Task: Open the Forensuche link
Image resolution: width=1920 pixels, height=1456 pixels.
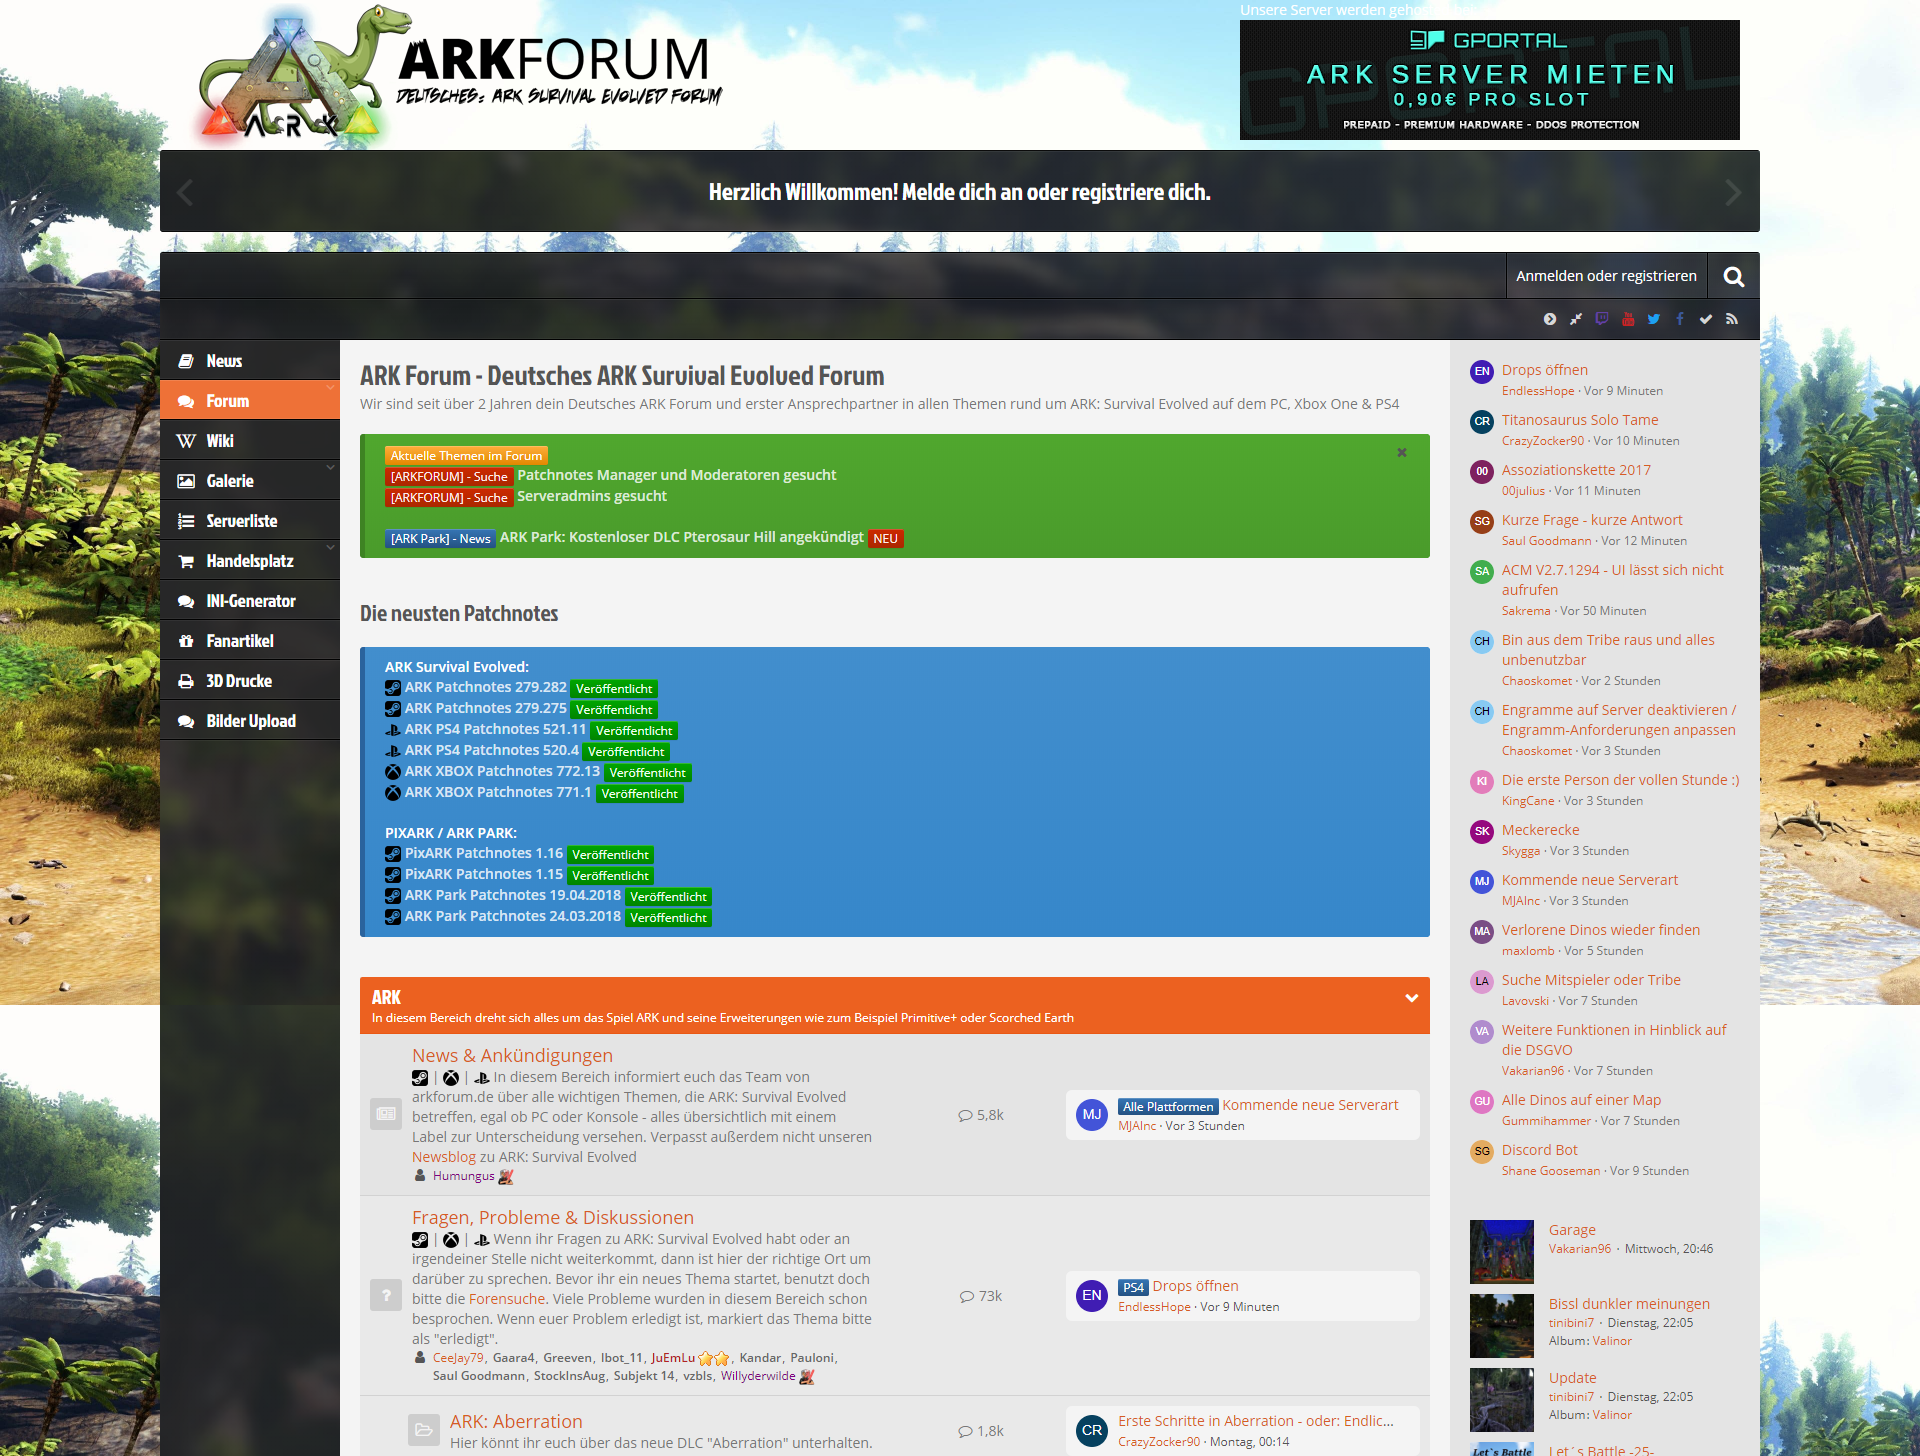Action: 507,1299
